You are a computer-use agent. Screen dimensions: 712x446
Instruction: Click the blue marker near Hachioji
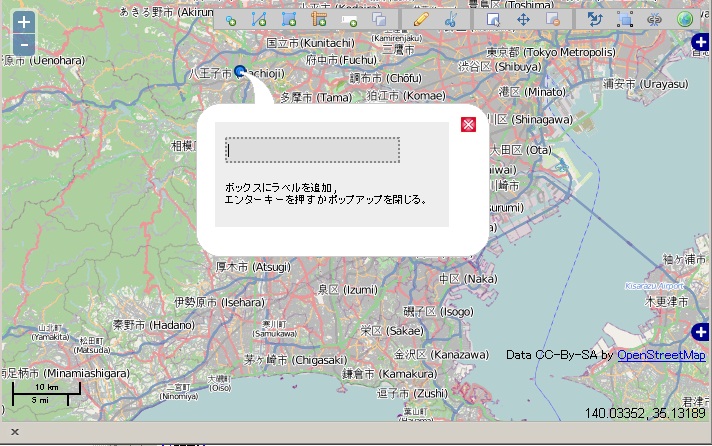click(x=241, y=71)
